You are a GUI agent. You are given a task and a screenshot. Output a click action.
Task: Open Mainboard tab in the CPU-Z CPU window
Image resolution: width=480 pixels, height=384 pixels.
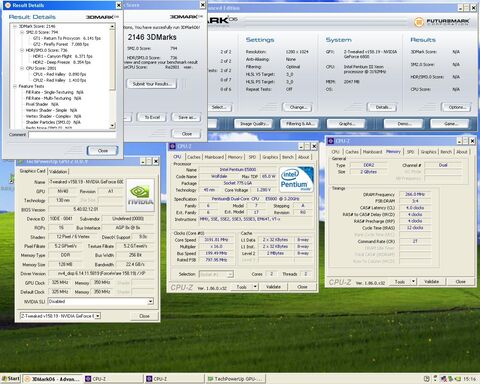(x=214, y=157)
